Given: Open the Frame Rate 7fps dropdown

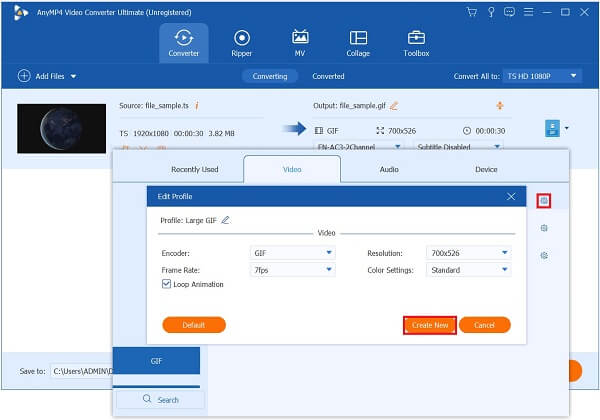Looking at the screenshot, I should click(293, 270).
